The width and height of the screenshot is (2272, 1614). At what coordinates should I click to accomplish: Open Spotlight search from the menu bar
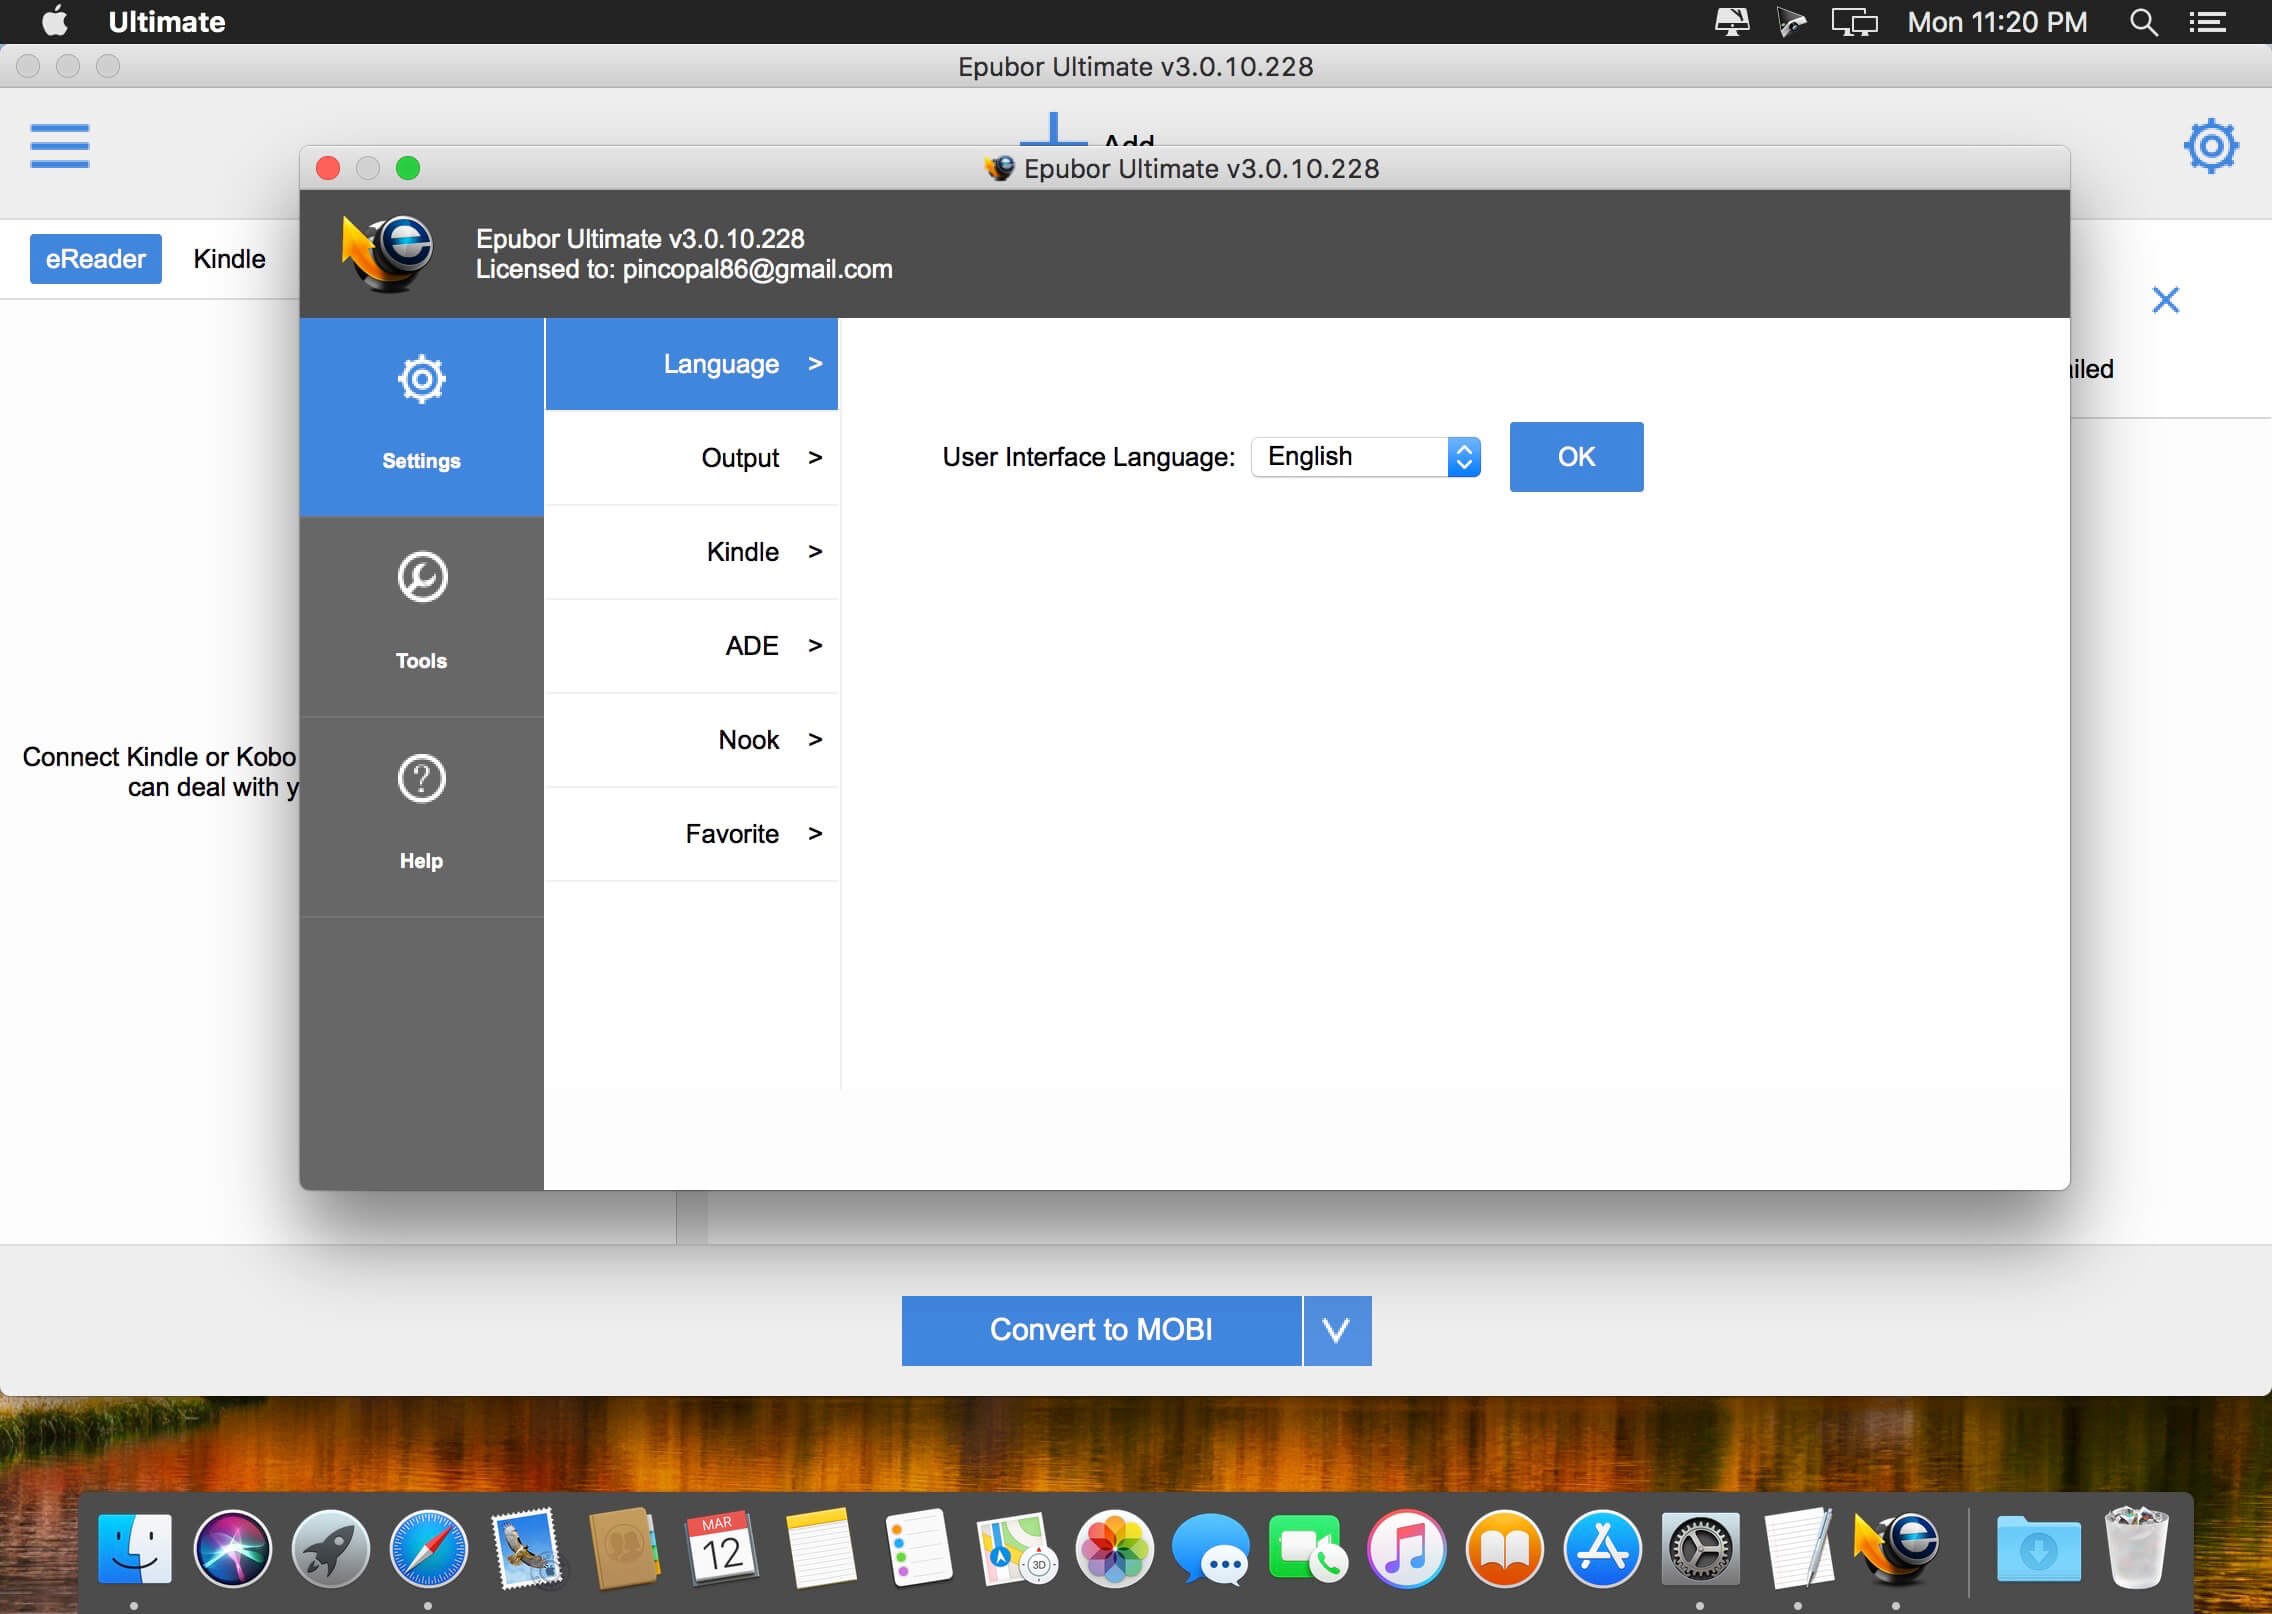[2142, 21]
